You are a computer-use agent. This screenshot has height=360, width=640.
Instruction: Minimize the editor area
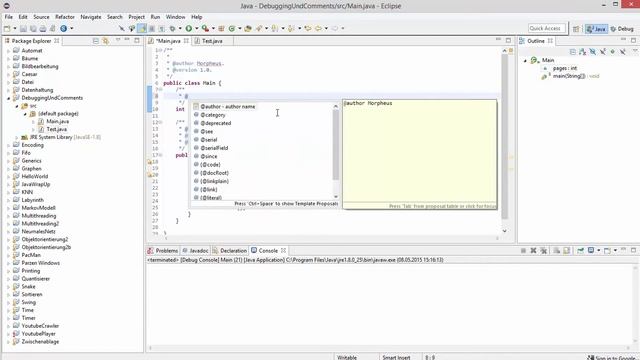[x=498, y=40]
